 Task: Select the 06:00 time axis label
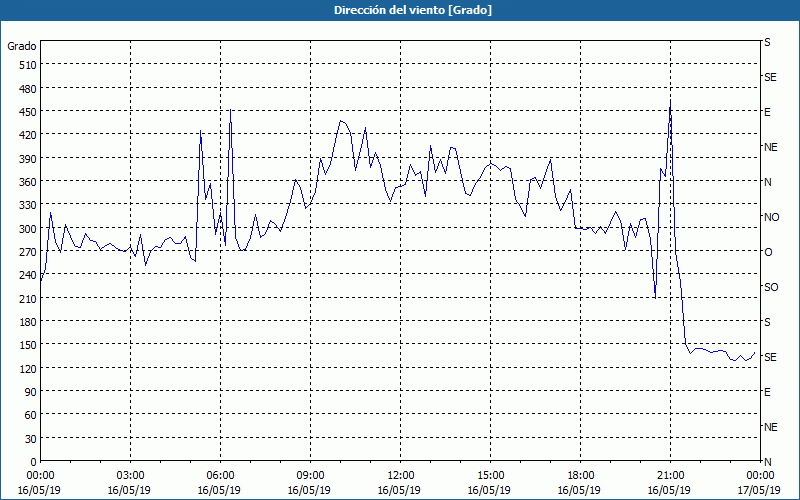coord(220,476)
